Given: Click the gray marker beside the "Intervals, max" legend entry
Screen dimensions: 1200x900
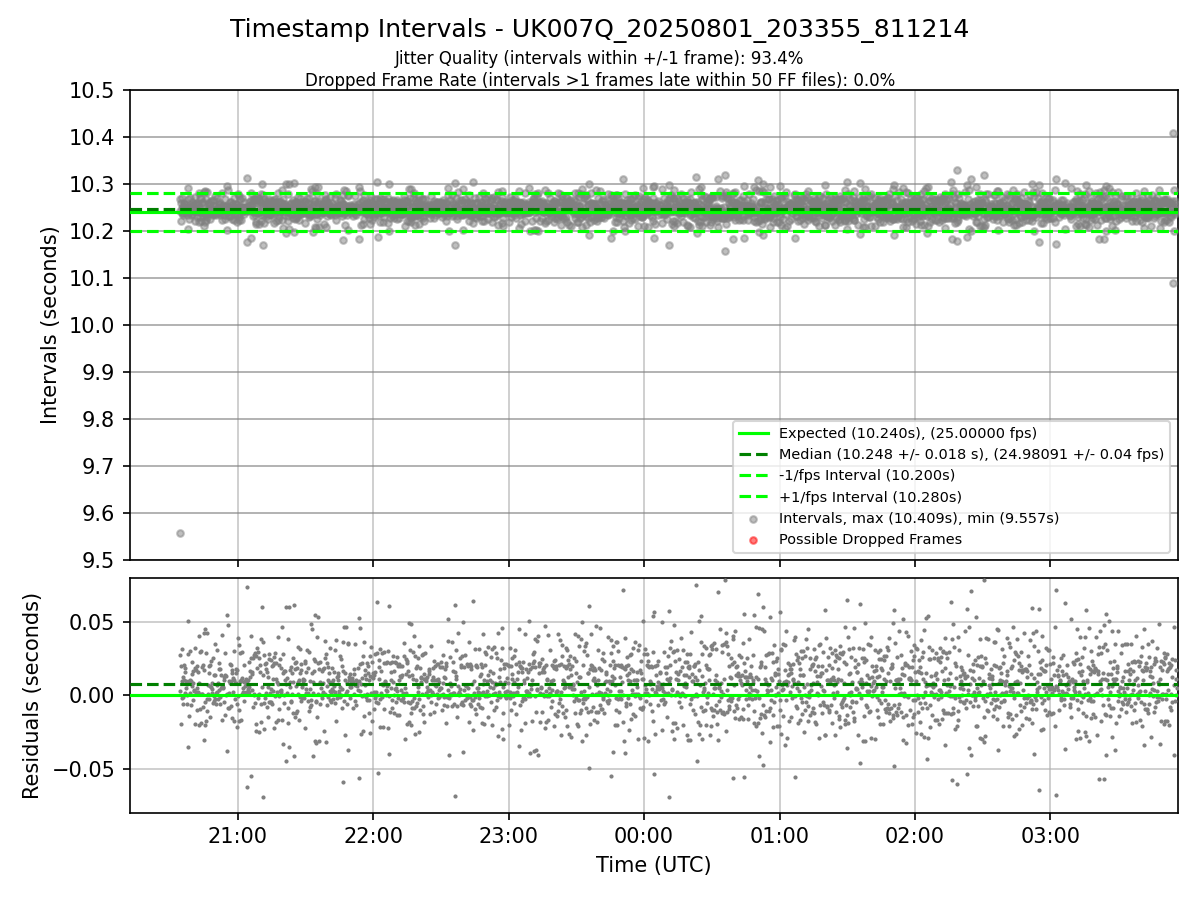Looking at the screenshot, I should tap(754, 519).
